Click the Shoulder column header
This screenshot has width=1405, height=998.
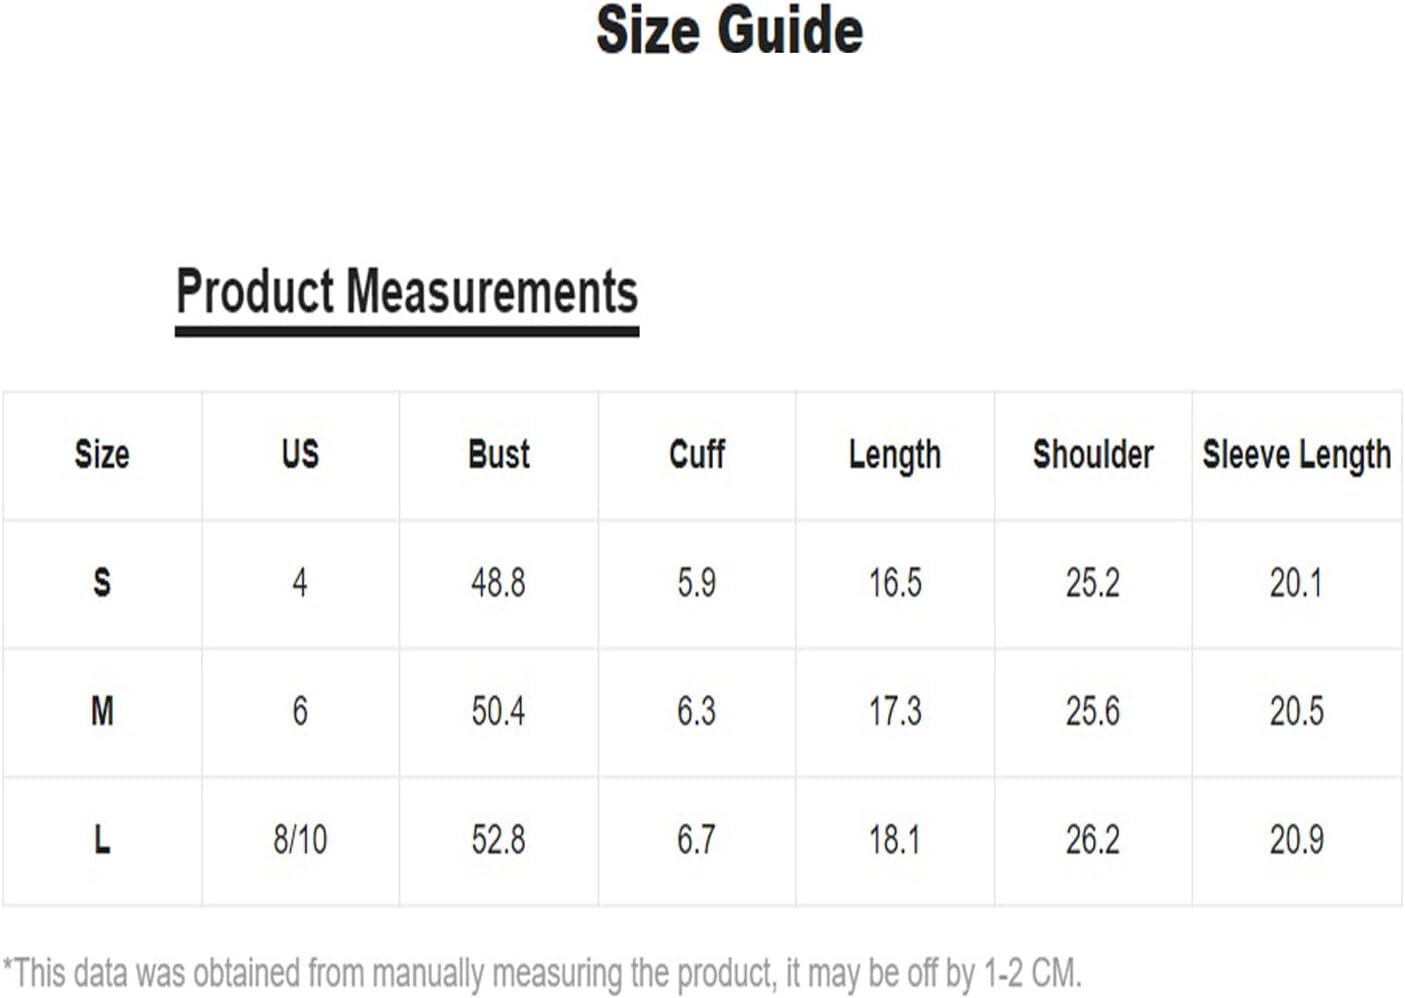(x=1093, y=454)
